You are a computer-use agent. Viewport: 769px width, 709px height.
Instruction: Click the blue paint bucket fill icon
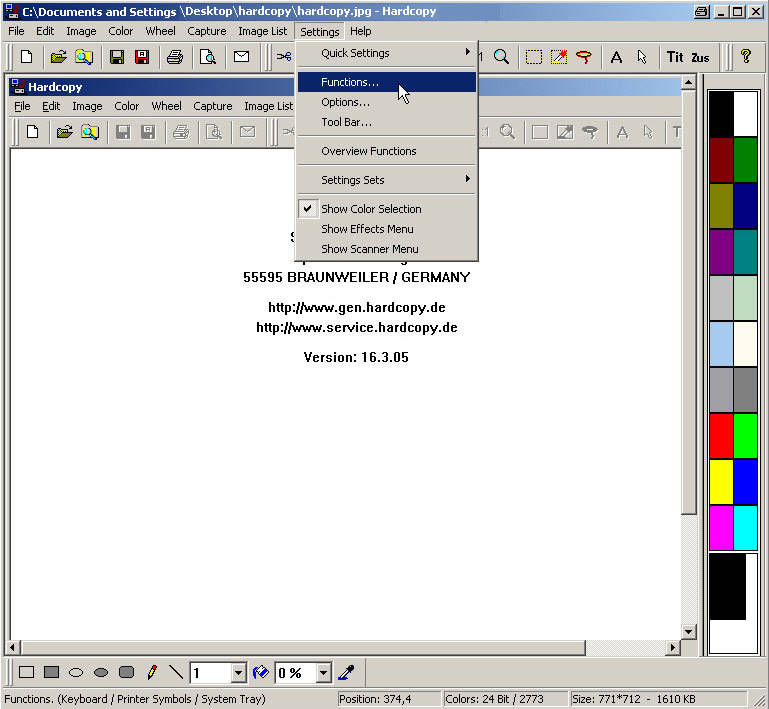point(260,672)
